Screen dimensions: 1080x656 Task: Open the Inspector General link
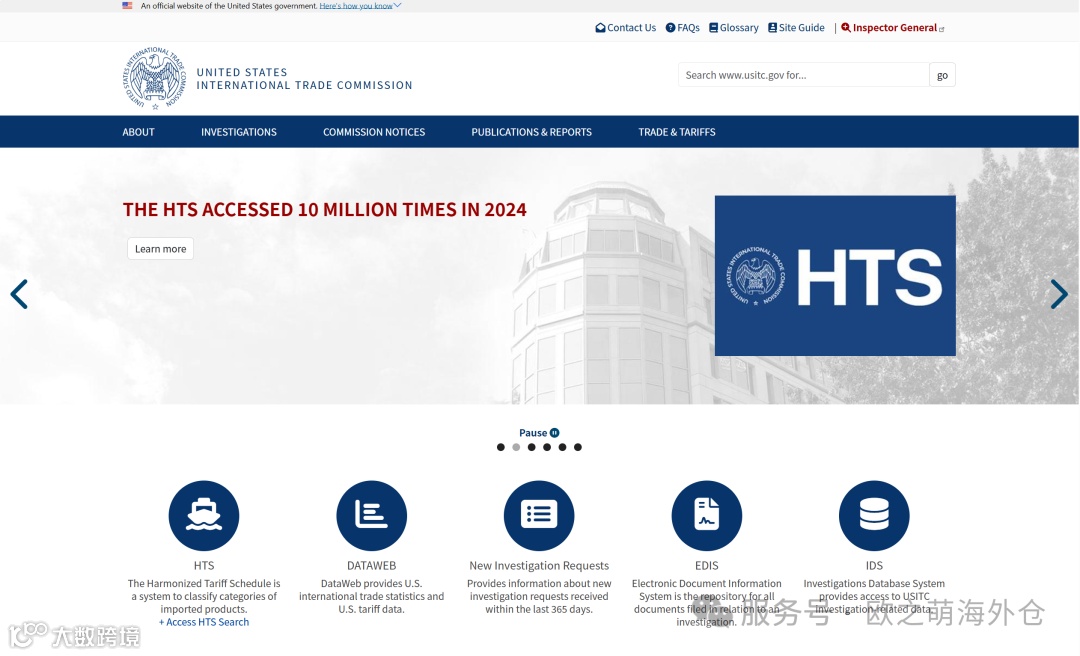[893, 28]
